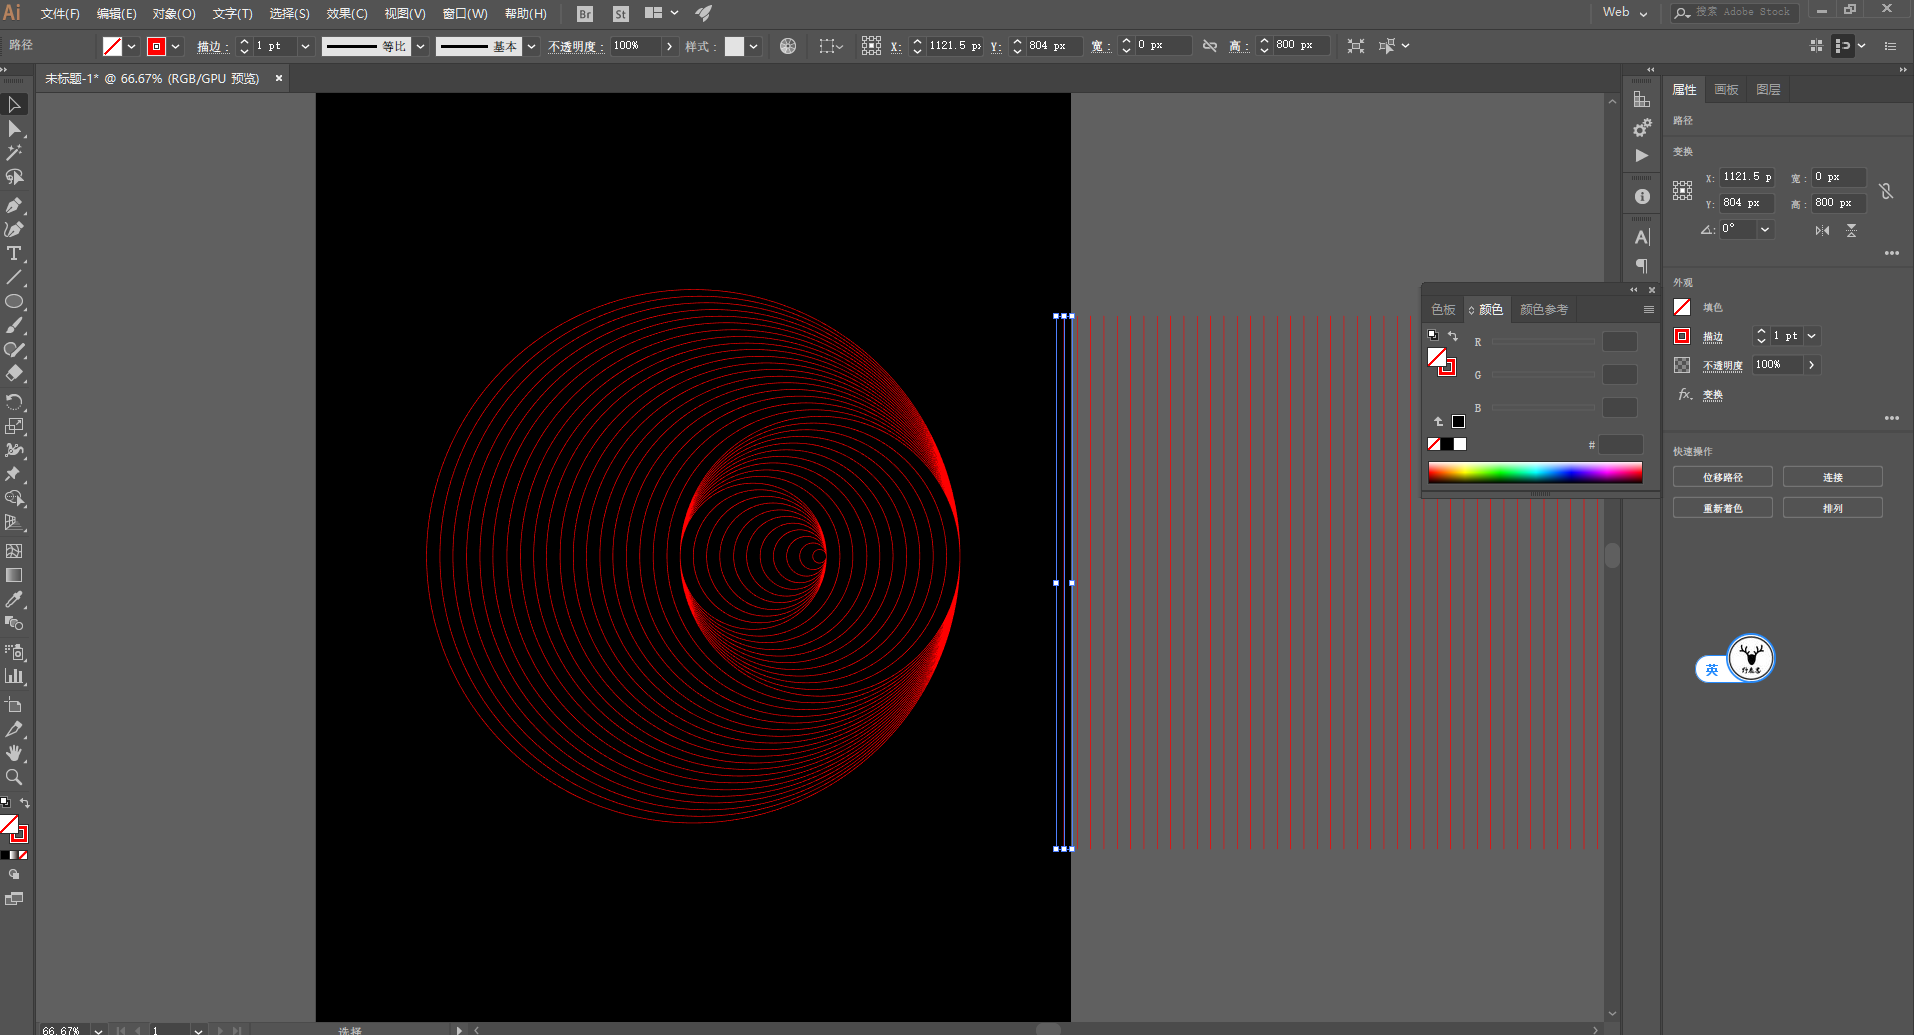Image resolution: width=1914 pixels, height=1035 pixels.
Task: Swap fill and stroke in toolbar
Action: 25,803
